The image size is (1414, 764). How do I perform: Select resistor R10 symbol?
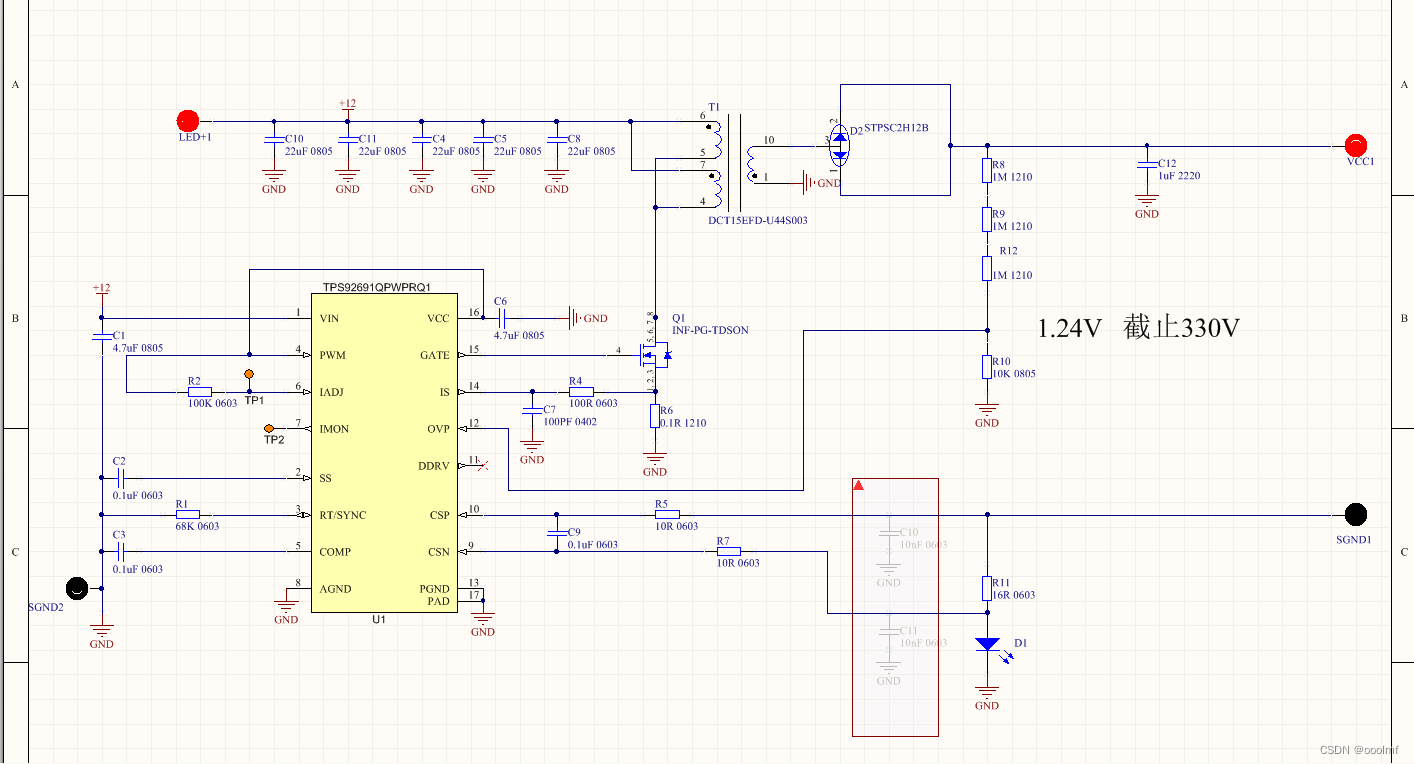pos(987,366)
